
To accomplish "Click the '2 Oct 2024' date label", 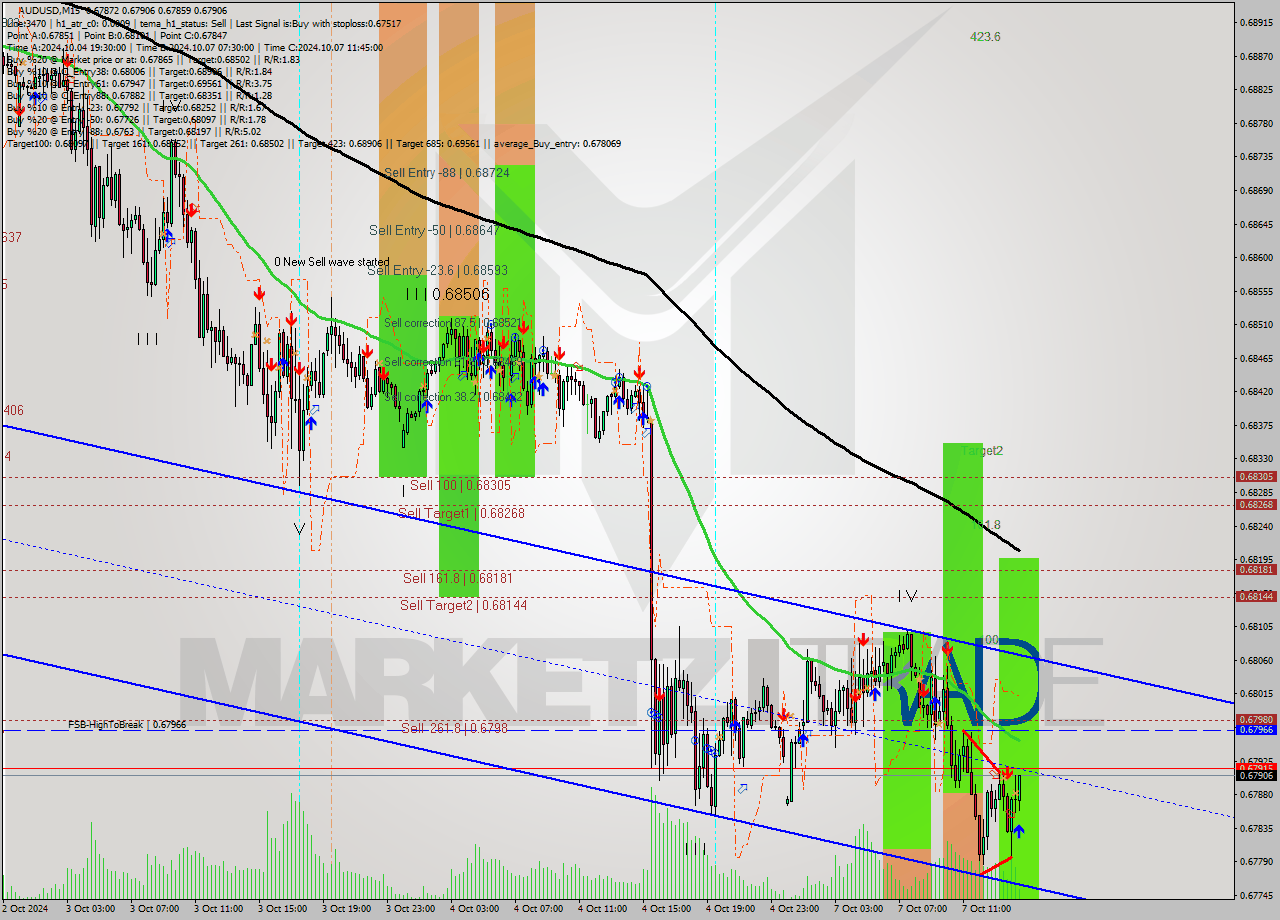I will pyautogui.click(x=27, y=910).
